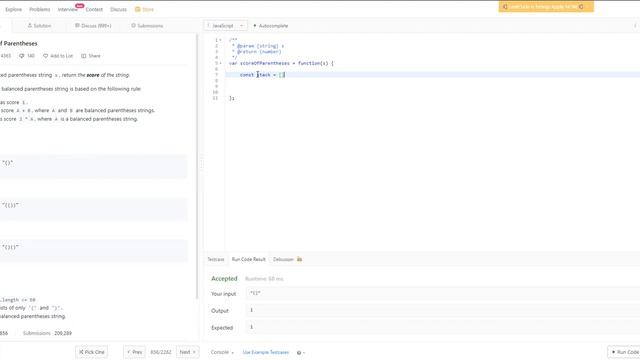Click the example input "(())" block
Screen dimensions: 640x360
click(93, 209)
